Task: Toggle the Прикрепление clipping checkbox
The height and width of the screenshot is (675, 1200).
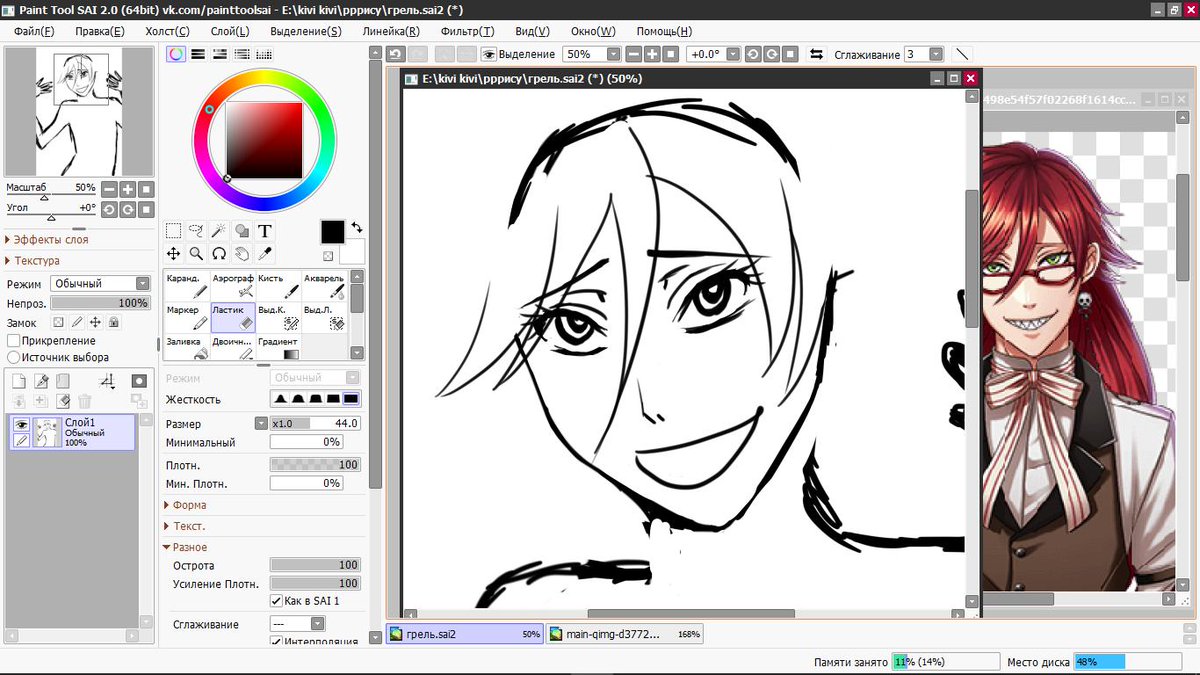Action: pos(14,341)
